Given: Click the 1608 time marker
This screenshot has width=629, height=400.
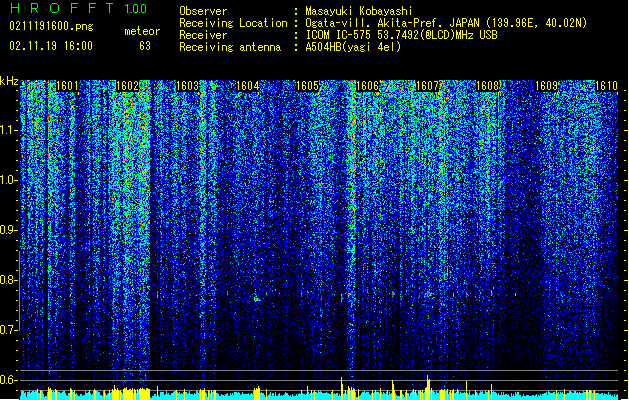Looking at the screenshot, I should (x=487, y=86).
